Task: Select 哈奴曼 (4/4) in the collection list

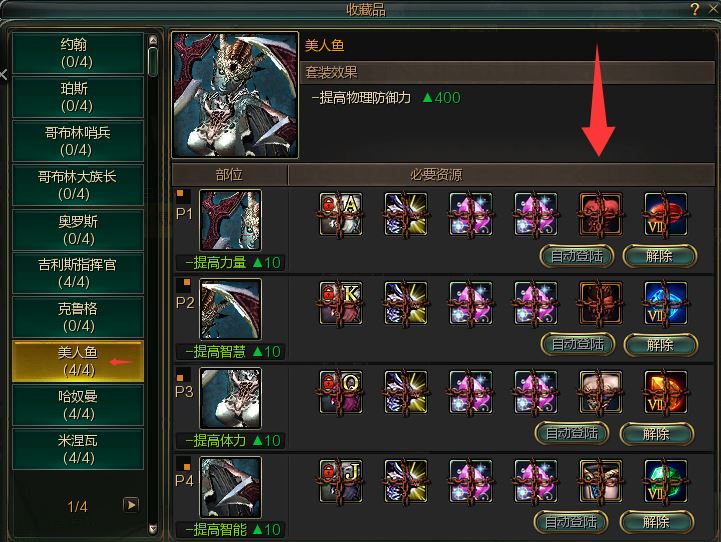Action: (78, 405)
